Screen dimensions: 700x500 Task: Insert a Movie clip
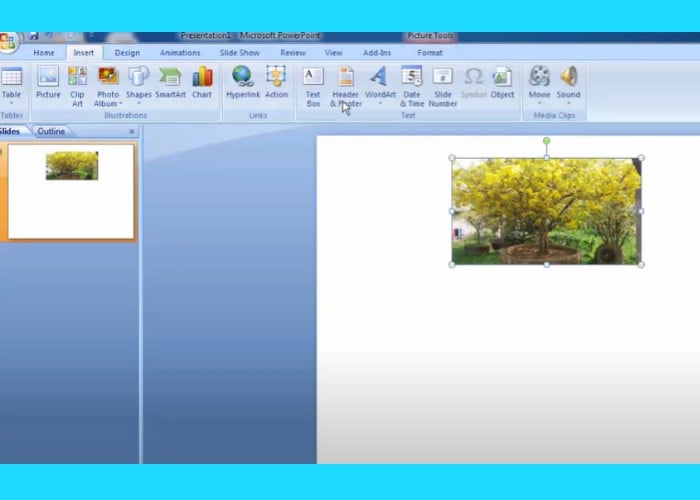pyautogui.click(x=539, y=85)
